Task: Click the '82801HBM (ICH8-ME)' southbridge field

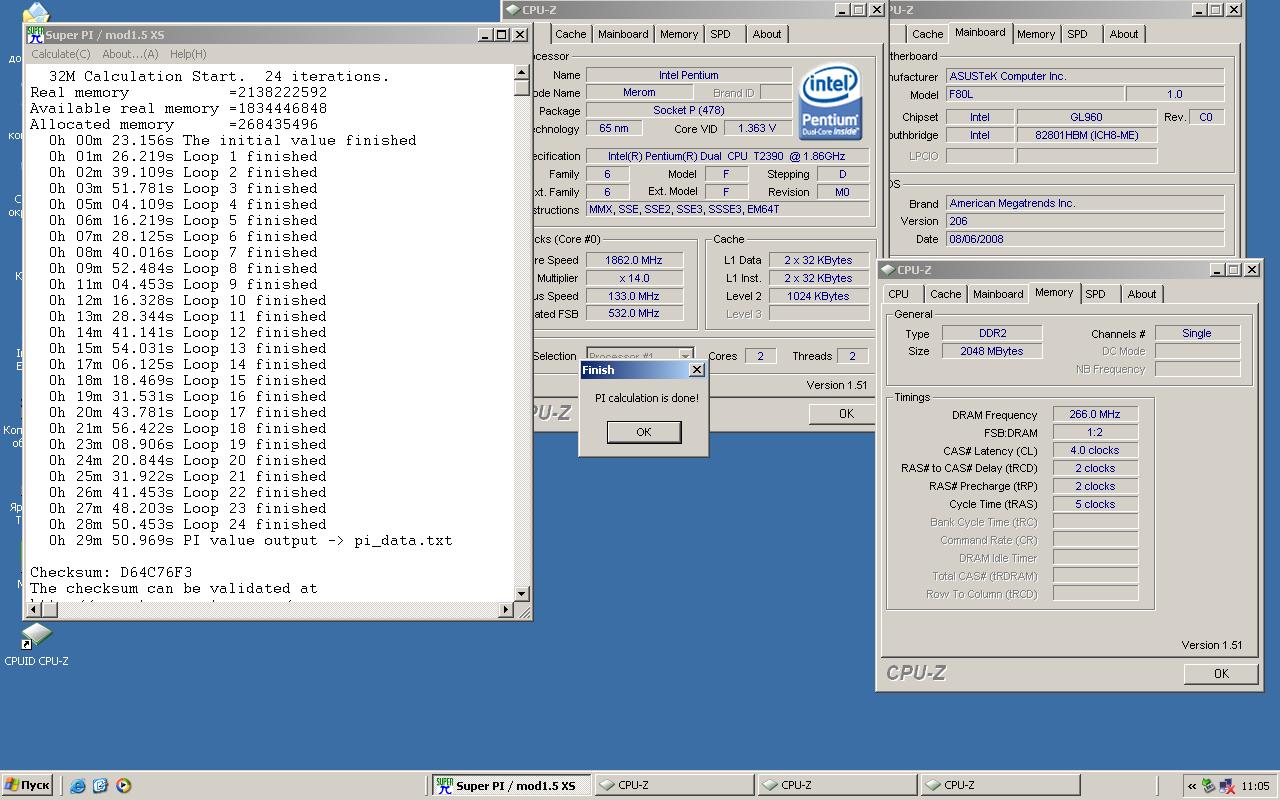Action: pos(1086,135)
